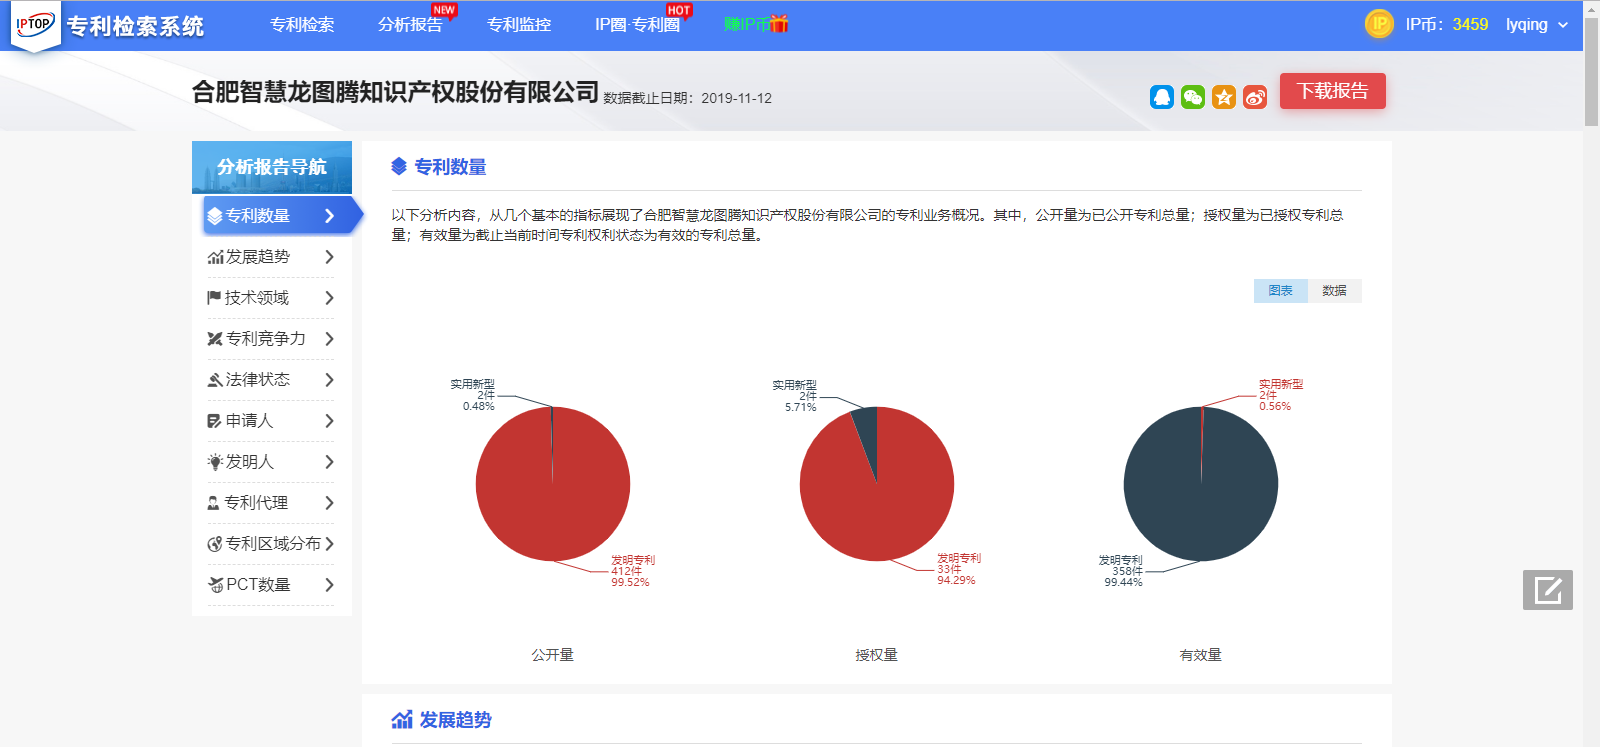Screen dimensions: 1600x747
Task: Open the 专利检索 menu
Action: (302, 25)
